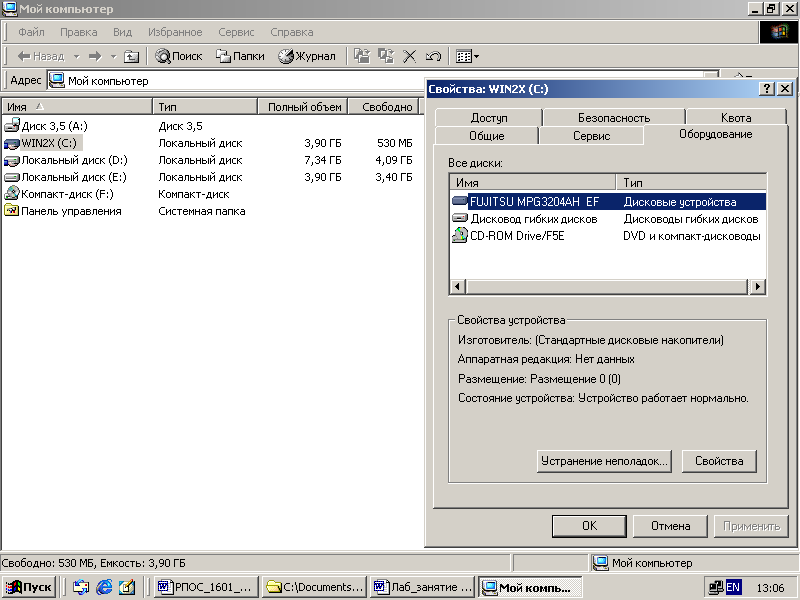Image resolution: width=800 pixels, height=600 pixels.
Task: Select Панель управления folder icon
Action: point(12,211)
